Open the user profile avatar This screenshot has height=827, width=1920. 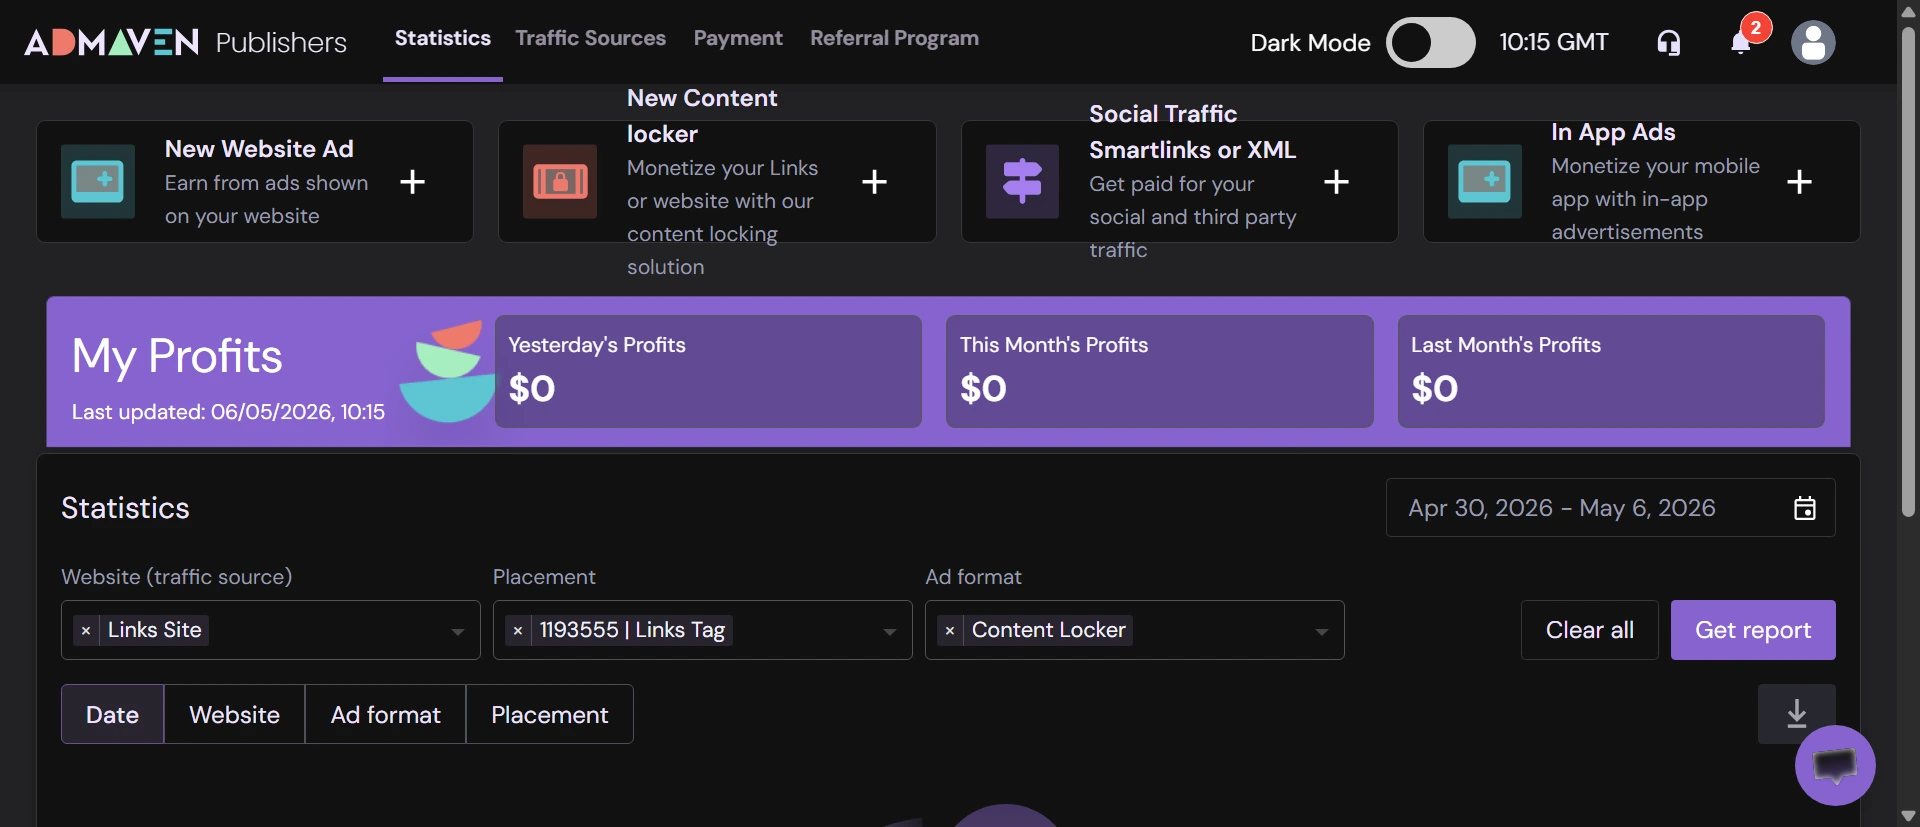tap(1813, 42)
